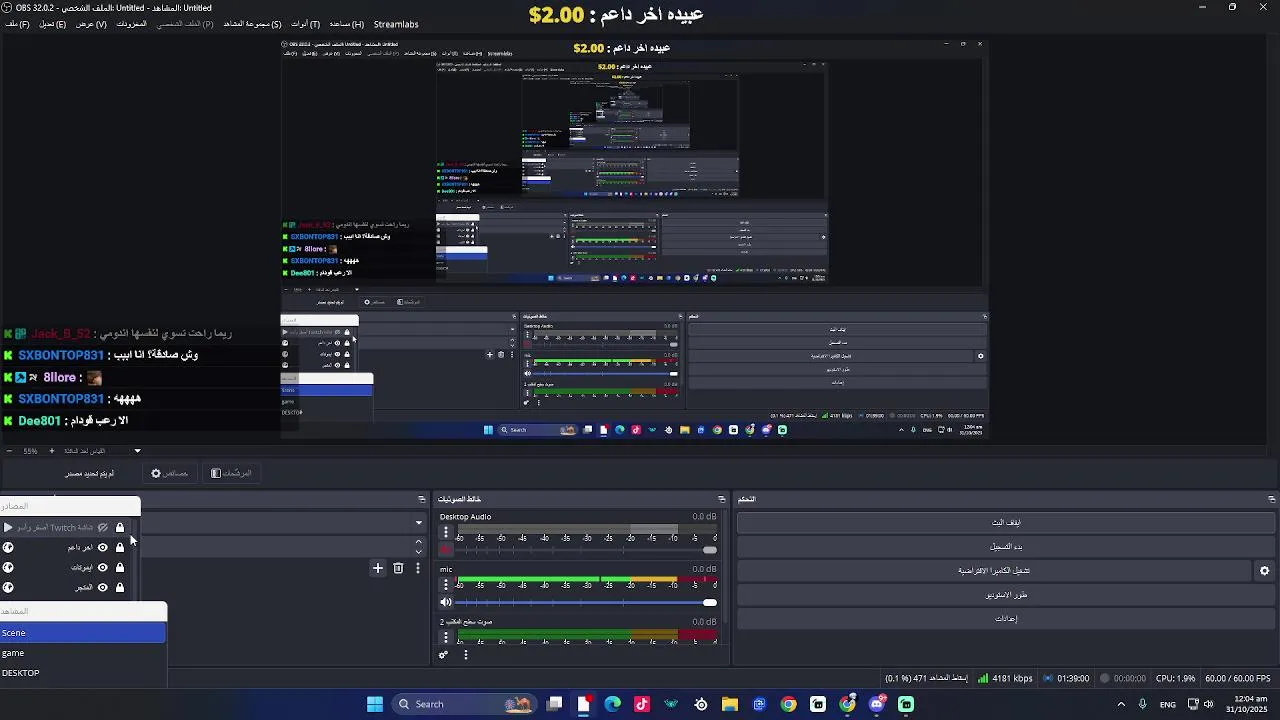This screenshot has height=720, width=1280.
Task: Toggle lock on the اخر داعم source
Action: (120, 547)
